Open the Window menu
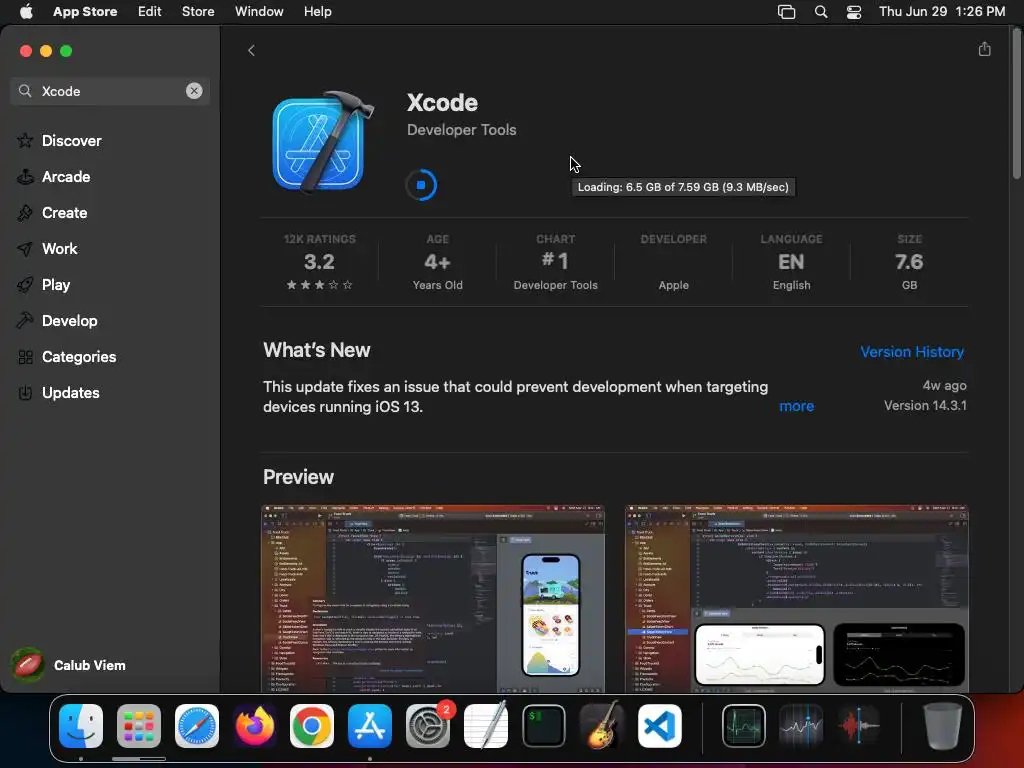The height and width of the screenshot is (768, 1024). click(259, 12)
